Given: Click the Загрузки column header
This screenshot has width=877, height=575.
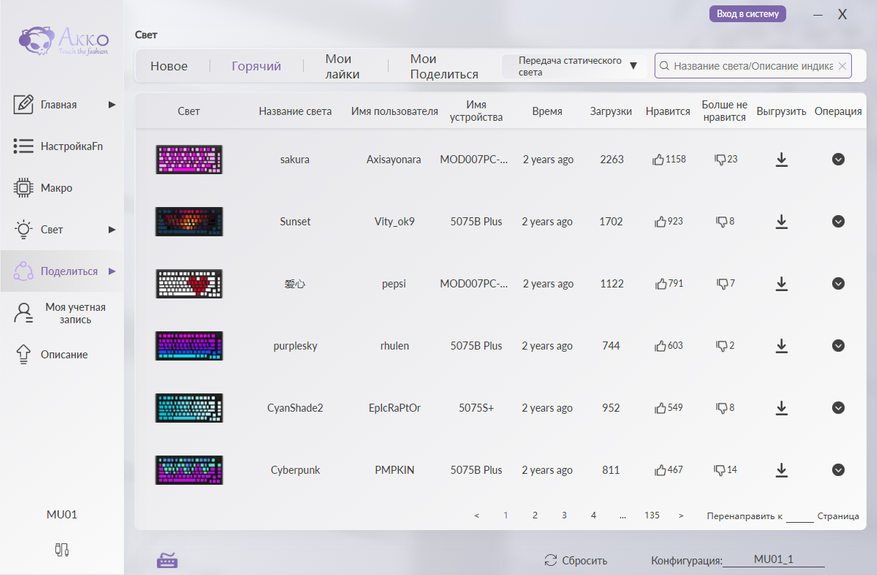Looking at the screenshot, I should pos(611,111).
